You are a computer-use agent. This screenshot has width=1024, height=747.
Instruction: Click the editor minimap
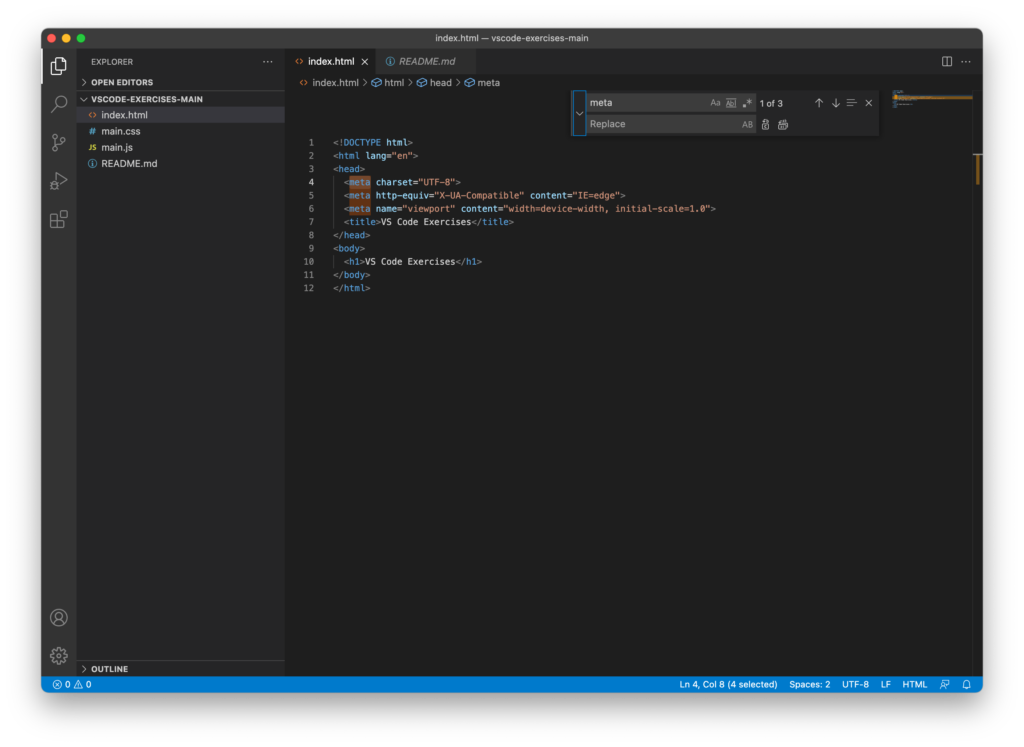932,98
